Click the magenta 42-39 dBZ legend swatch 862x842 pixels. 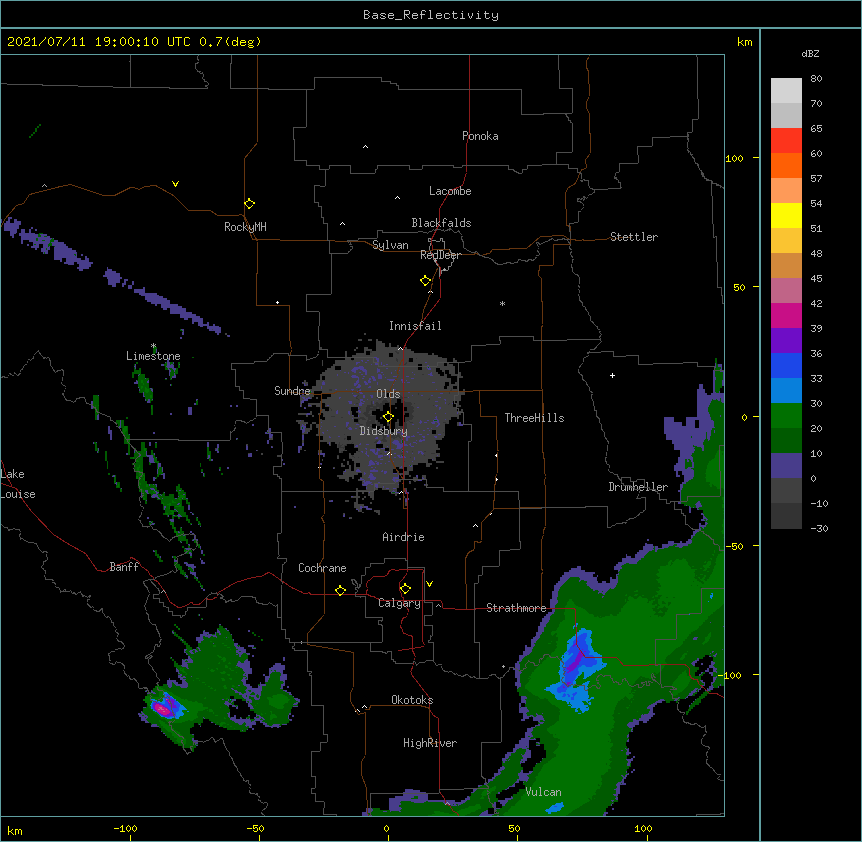786,315
